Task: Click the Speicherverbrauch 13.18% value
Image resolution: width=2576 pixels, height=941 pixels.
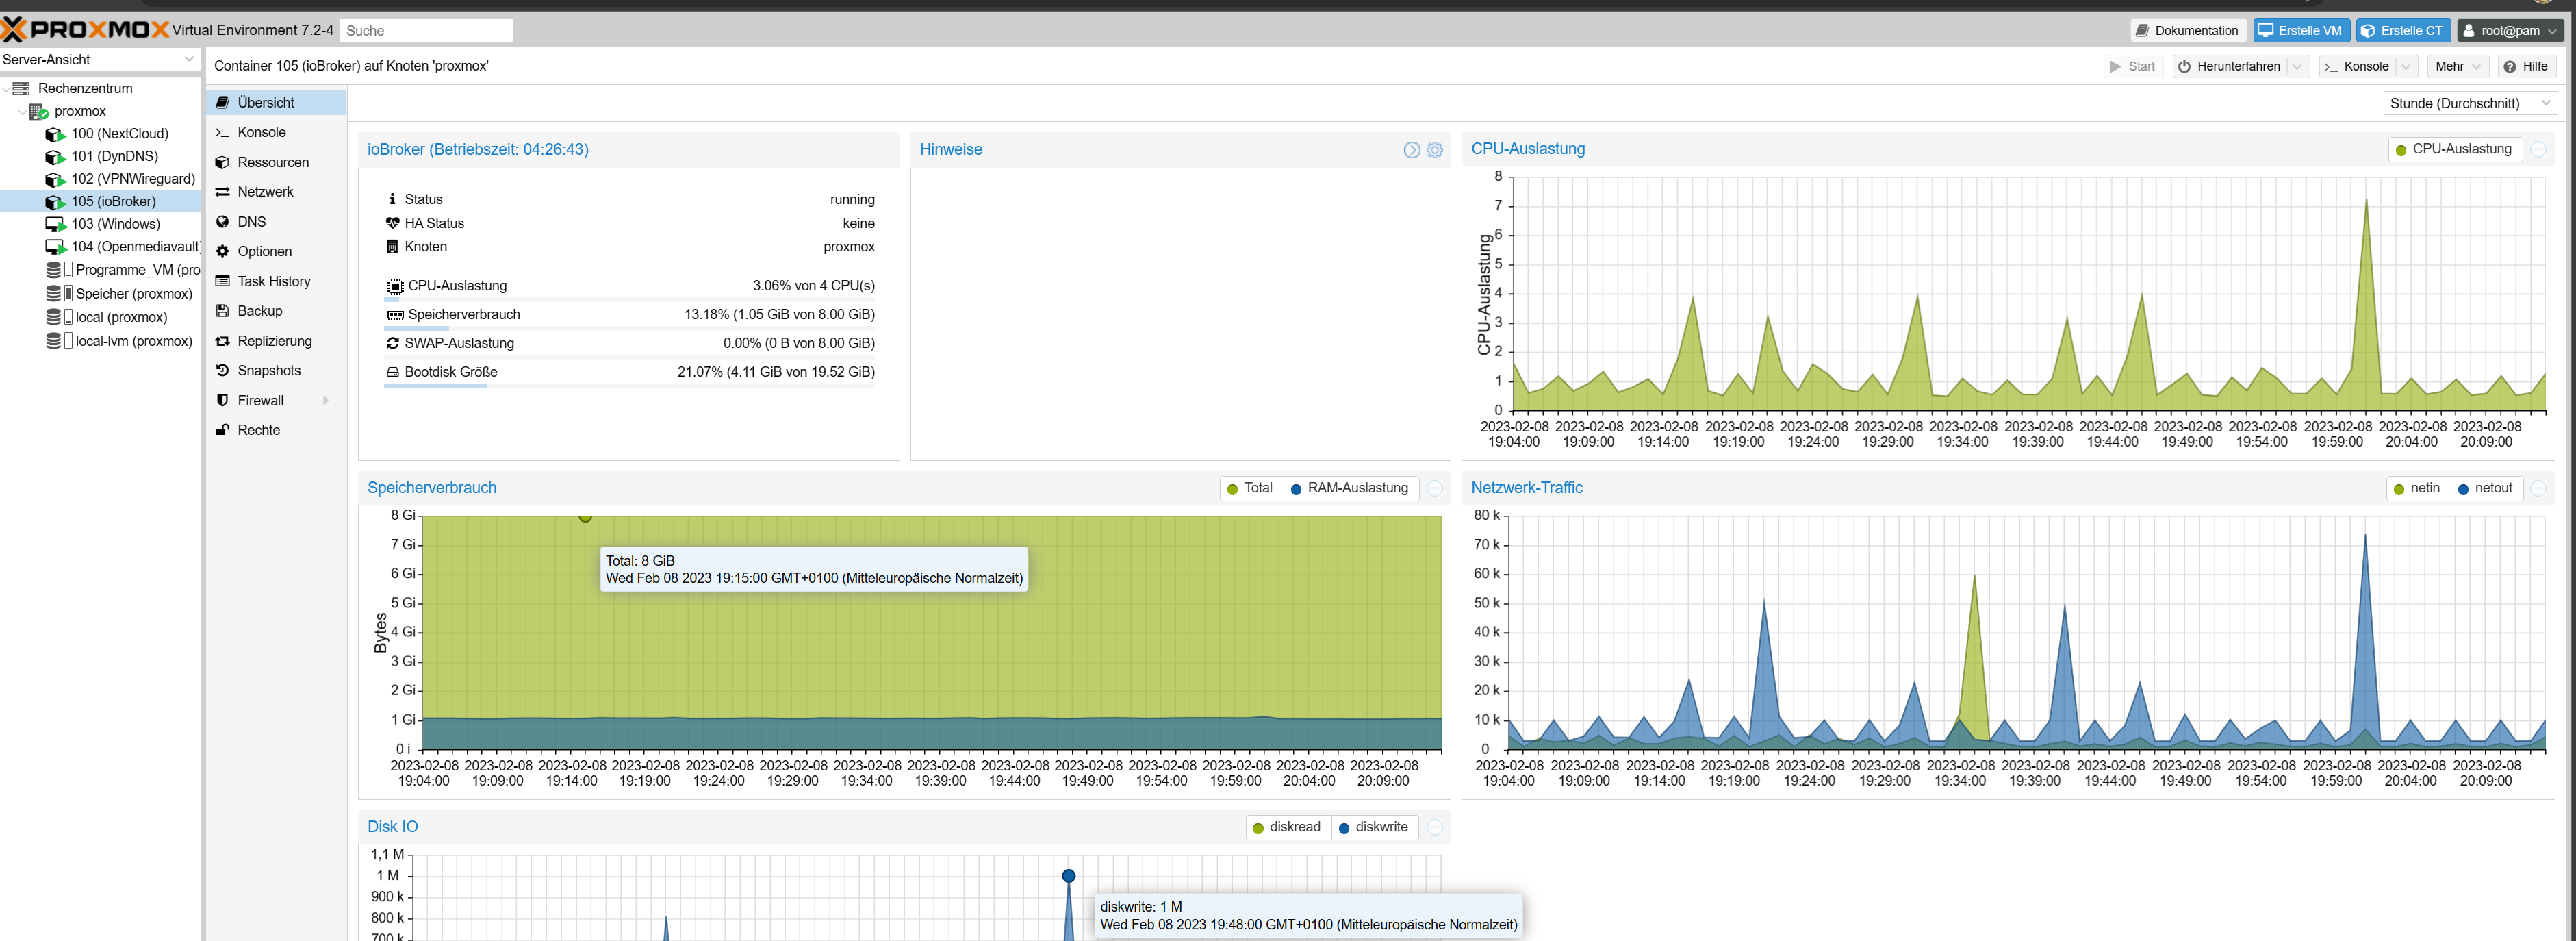Action: [779, 314]
